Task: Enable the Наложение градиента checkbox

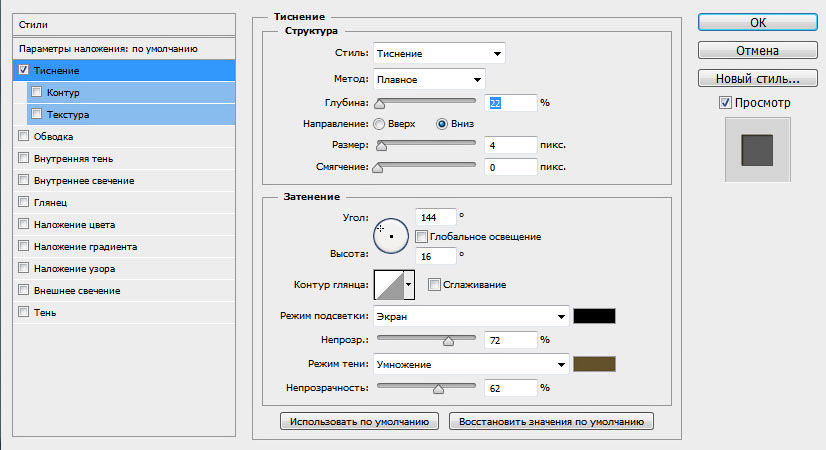Action: (23, 246)
